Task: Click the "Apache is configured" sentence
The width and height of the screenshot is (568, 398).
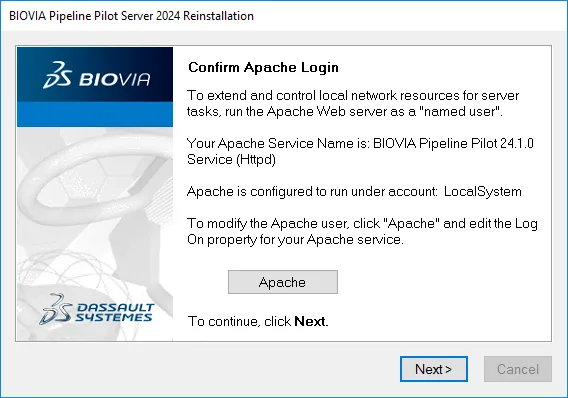Action: [x=354, y=191]
